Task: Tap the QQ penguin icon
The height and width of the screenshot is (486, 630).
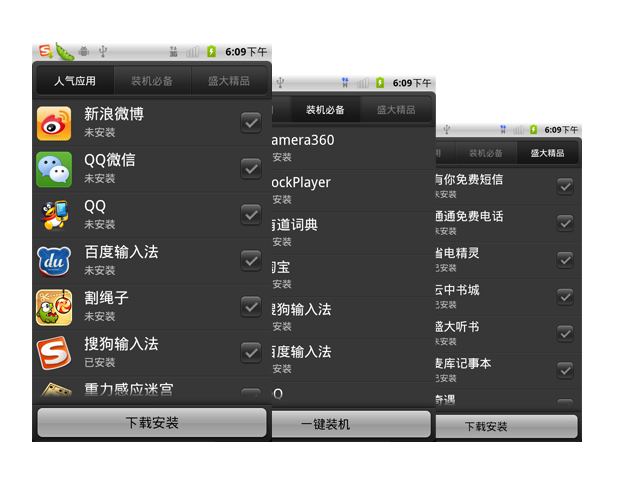Action: pyautogui.click(x=54, y=215)
